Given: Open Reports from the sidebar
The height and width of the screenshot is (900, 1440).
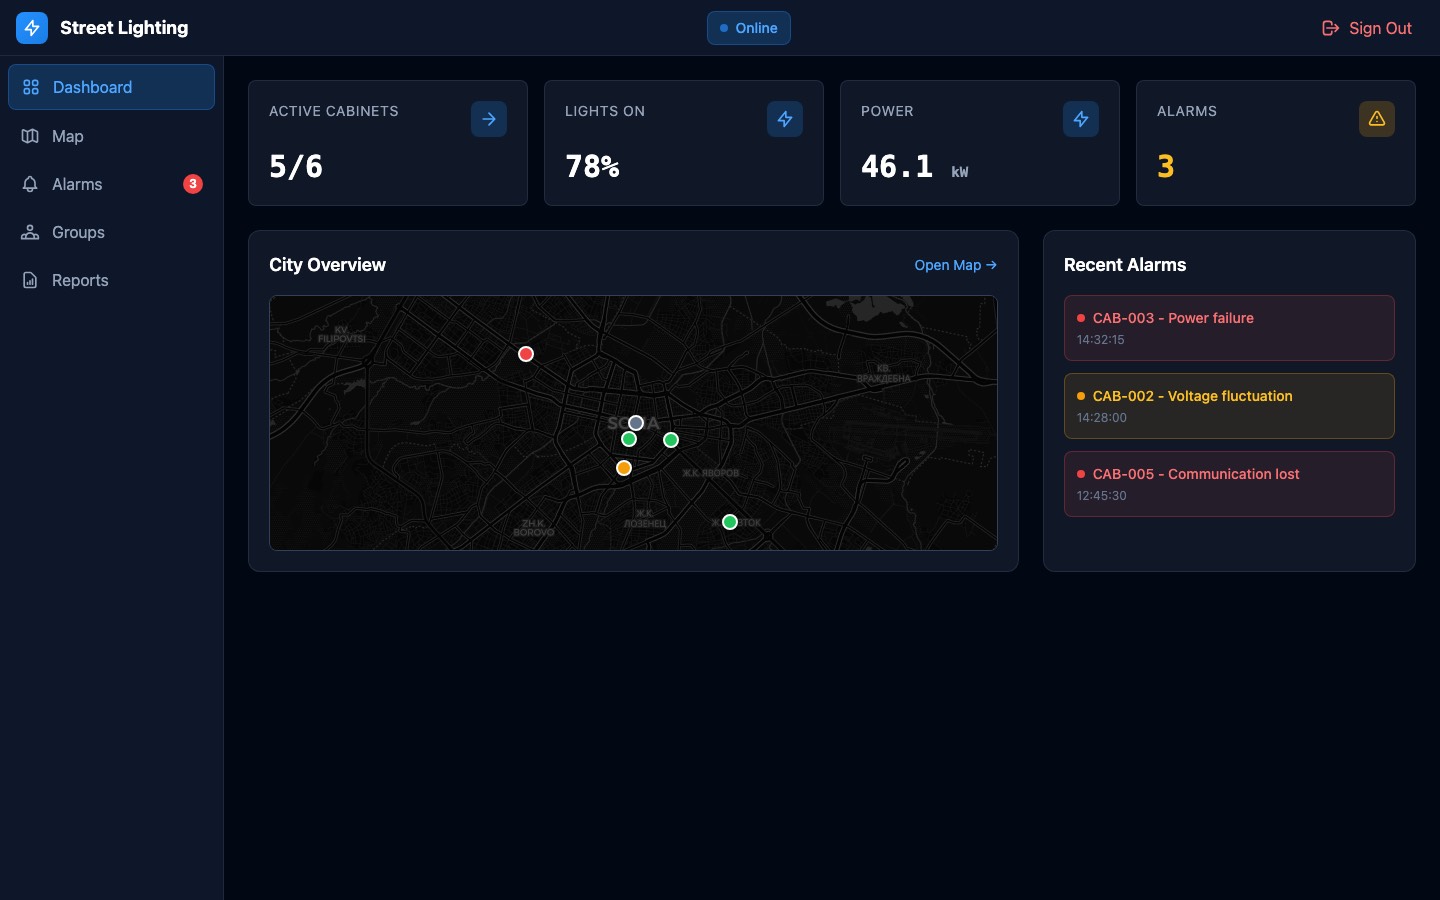Looking at the screenshot, I should 111,280.
